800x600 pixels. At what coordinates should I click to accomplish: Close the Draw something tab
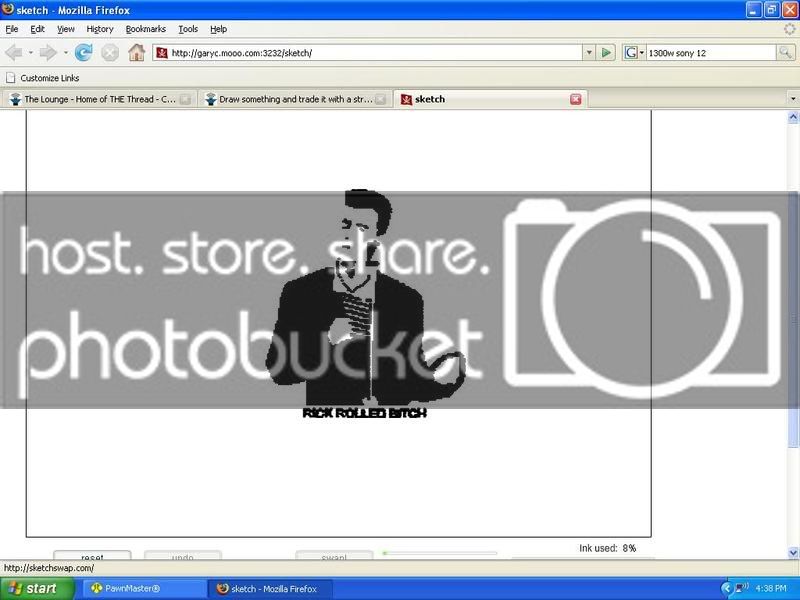coord(380,99)
